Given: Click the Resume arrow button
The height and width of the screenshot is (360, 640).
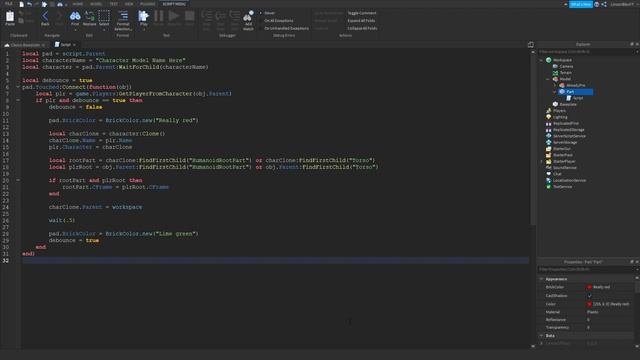Looking at the screenshot, I should [174, 16].
